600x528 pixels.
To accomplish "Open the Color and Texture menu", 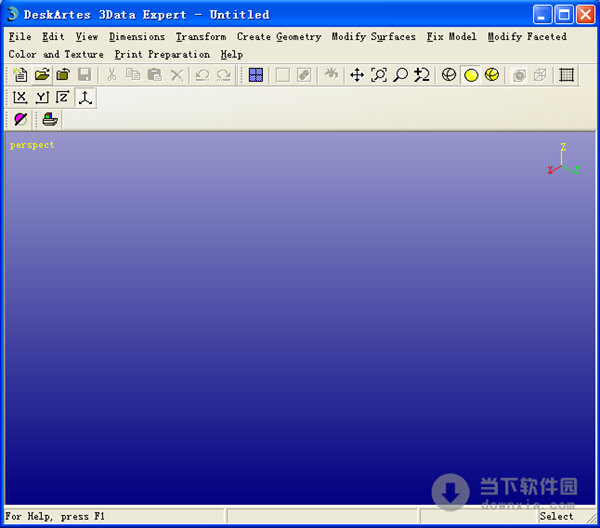I will pyautogui.click(x=56, y=54).
